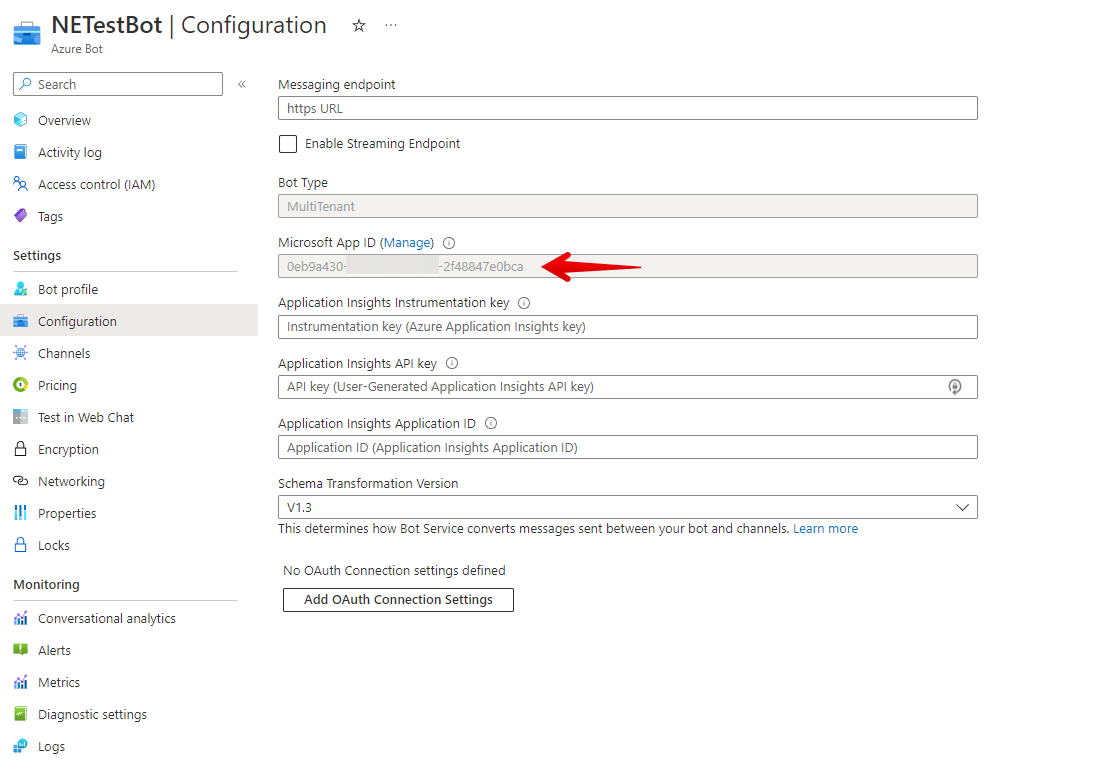Show info for Application Insights Instrumentation key
1094x774 pixels.
[x=524, y=303]
